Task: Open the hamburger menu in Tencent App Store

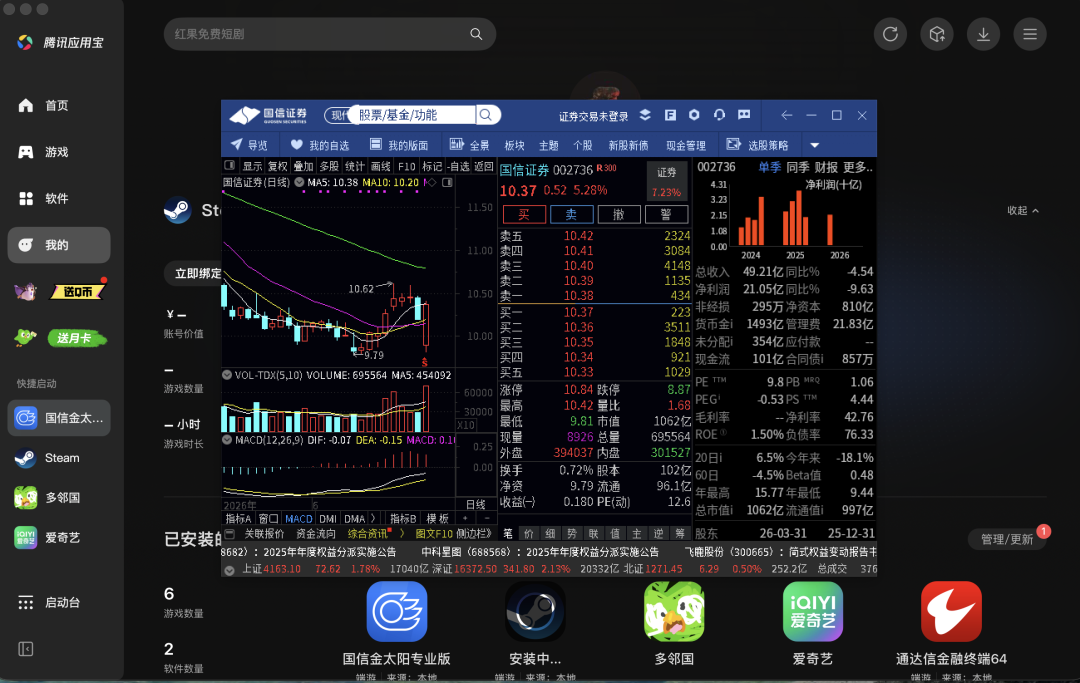Action: (1030, 34)
